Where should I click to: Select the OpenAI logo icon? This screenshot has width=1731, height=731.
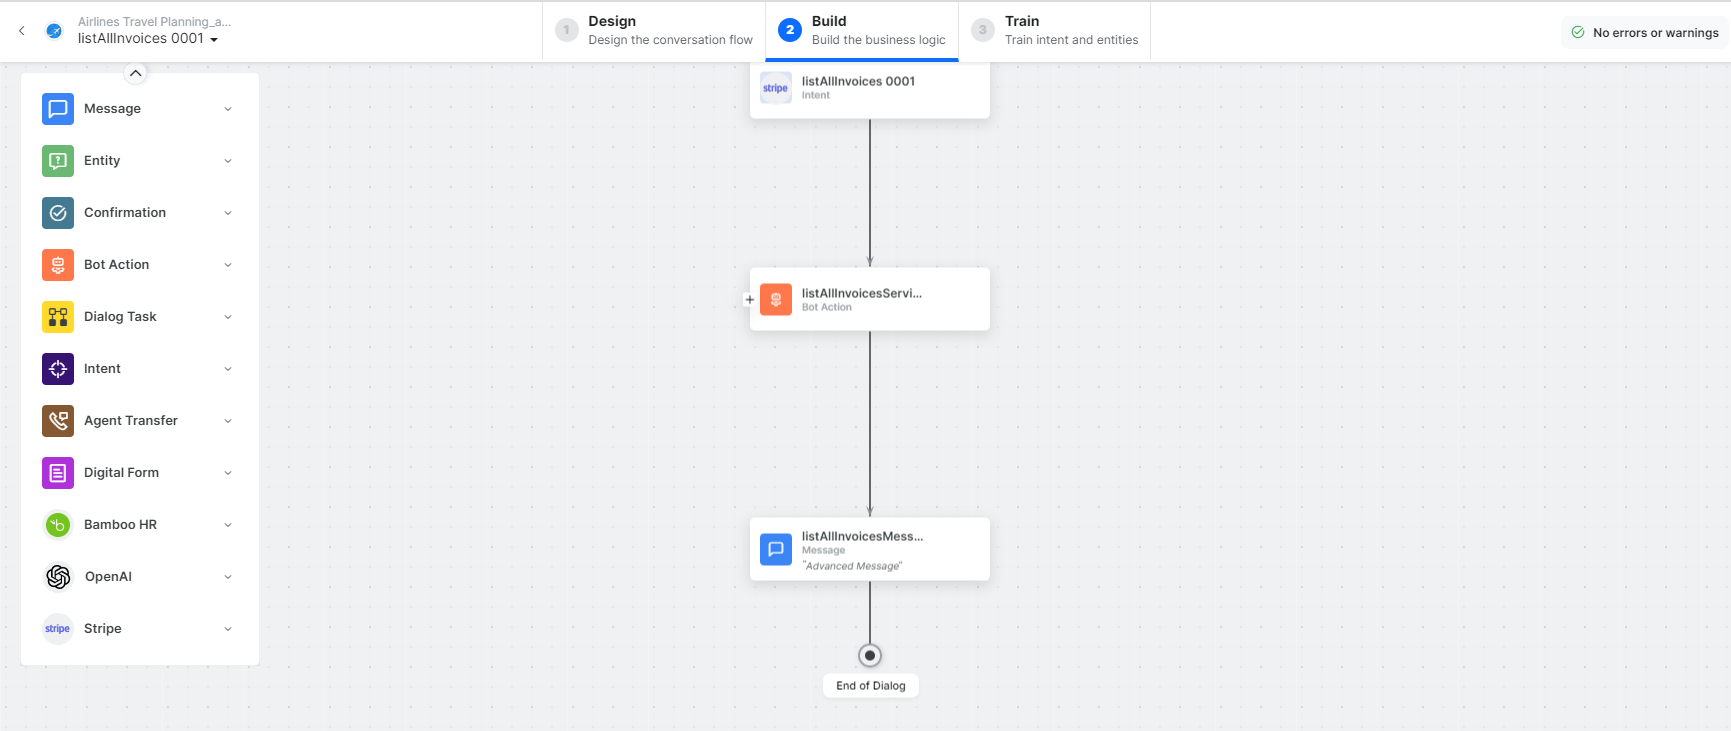[58, 577]
